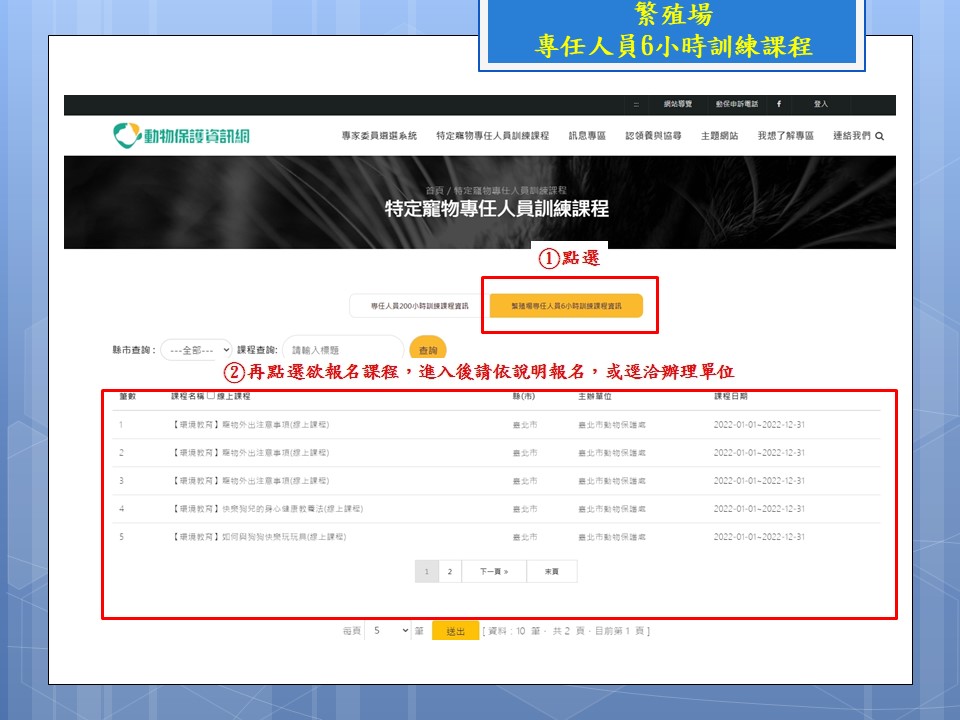This screenshot has width=960, height=720.
Task: Open the 主題網站 menu
Action: [719, 135]
